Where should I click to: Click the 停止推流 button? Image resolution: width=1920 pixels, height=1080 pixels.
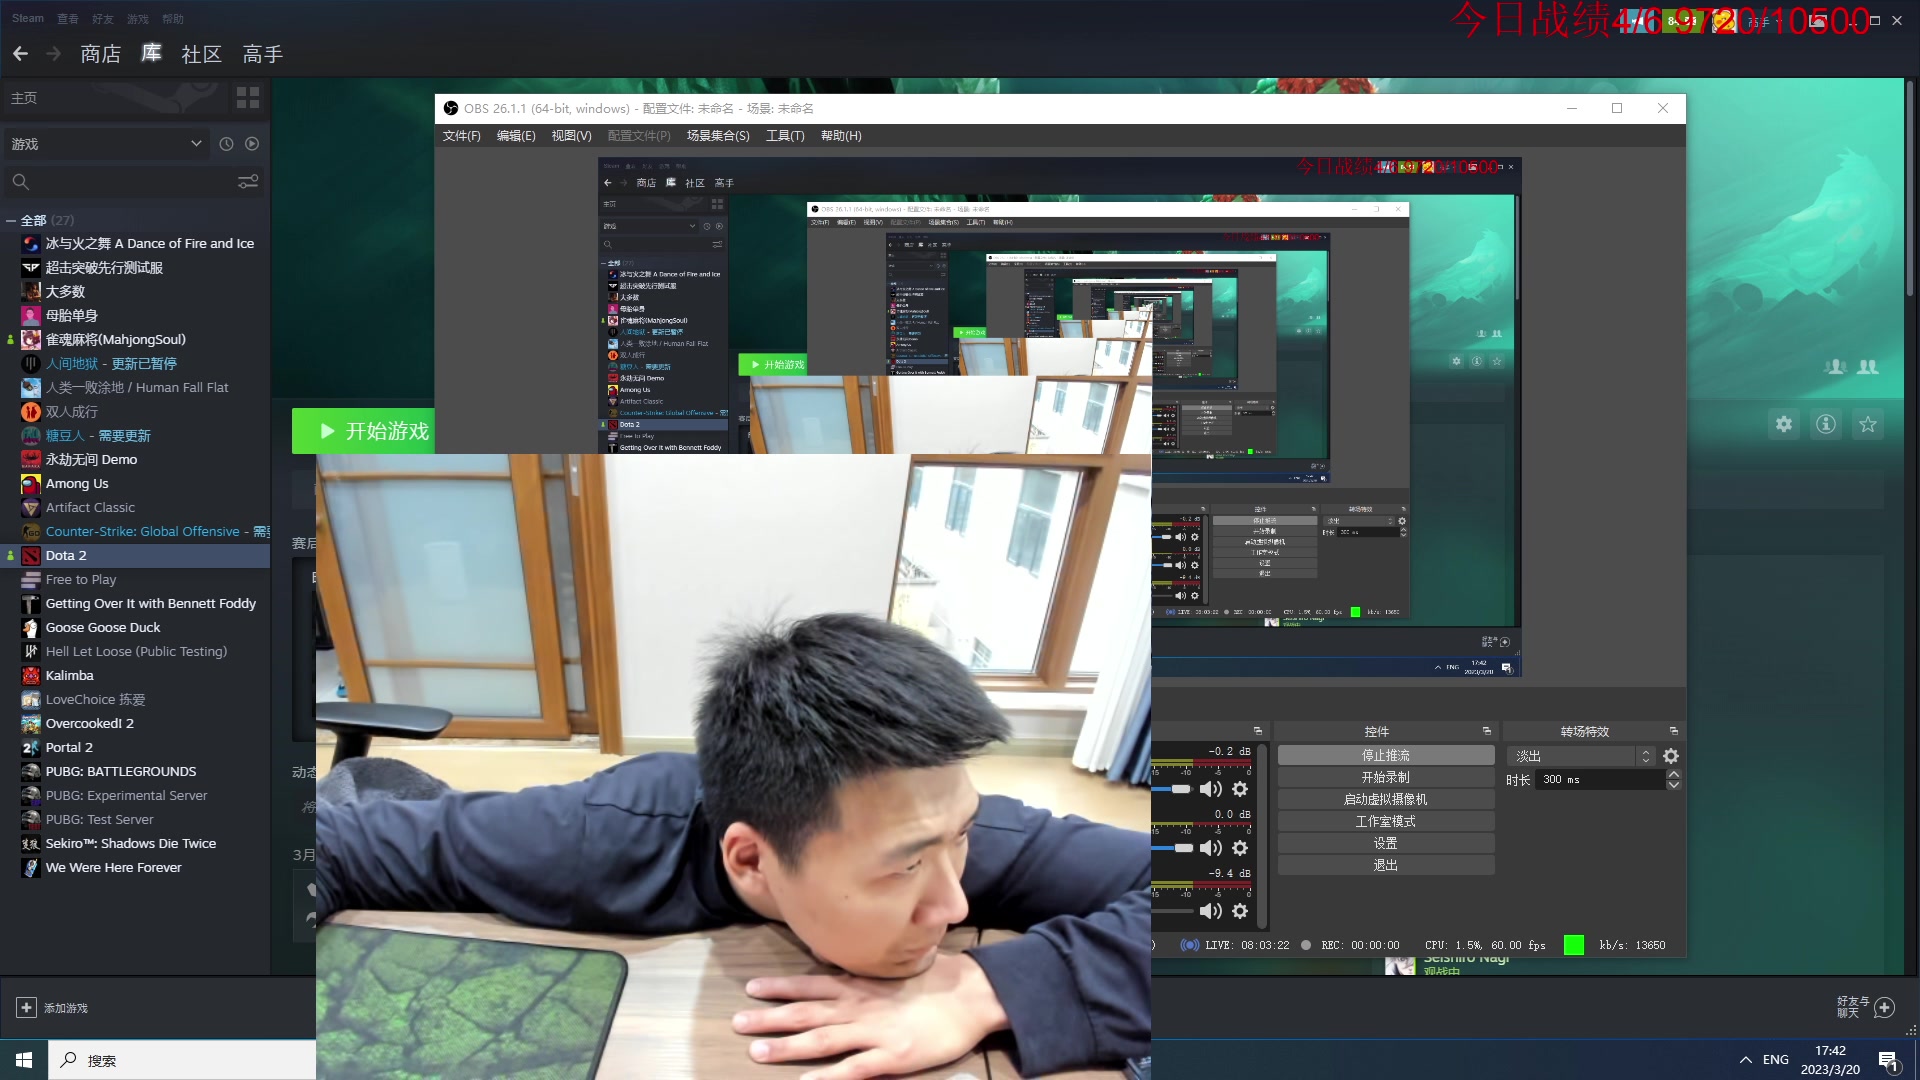[1385, 755]
